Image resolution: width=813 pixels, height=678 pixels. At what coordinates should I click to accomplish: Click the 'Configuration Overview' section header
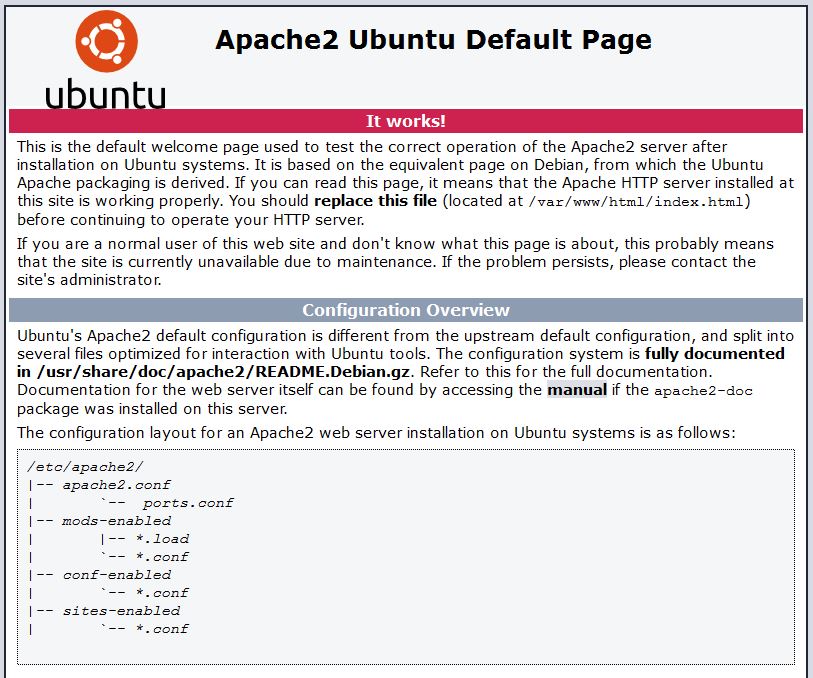[x=406, y=310]
